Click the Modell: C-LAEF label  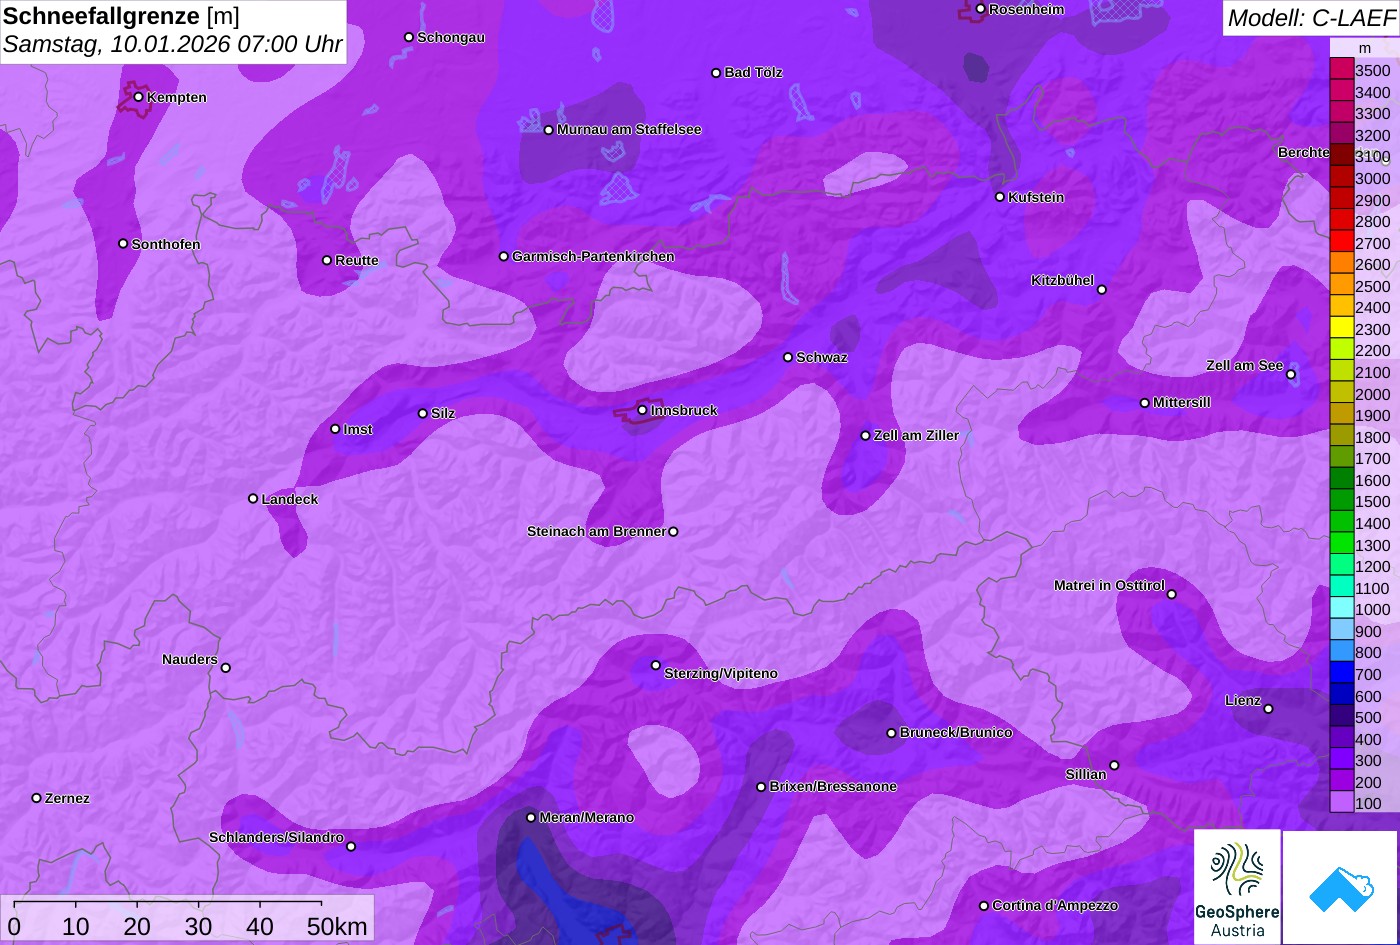[x=1310, y=17]
